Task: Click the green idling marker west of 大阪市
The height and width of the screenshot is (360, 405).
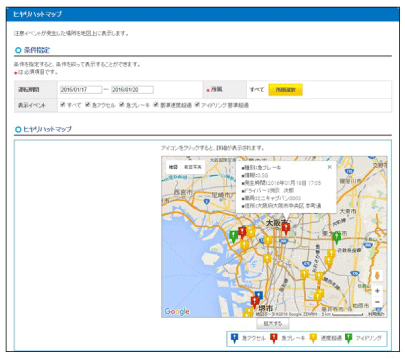Action: point(234,236)
